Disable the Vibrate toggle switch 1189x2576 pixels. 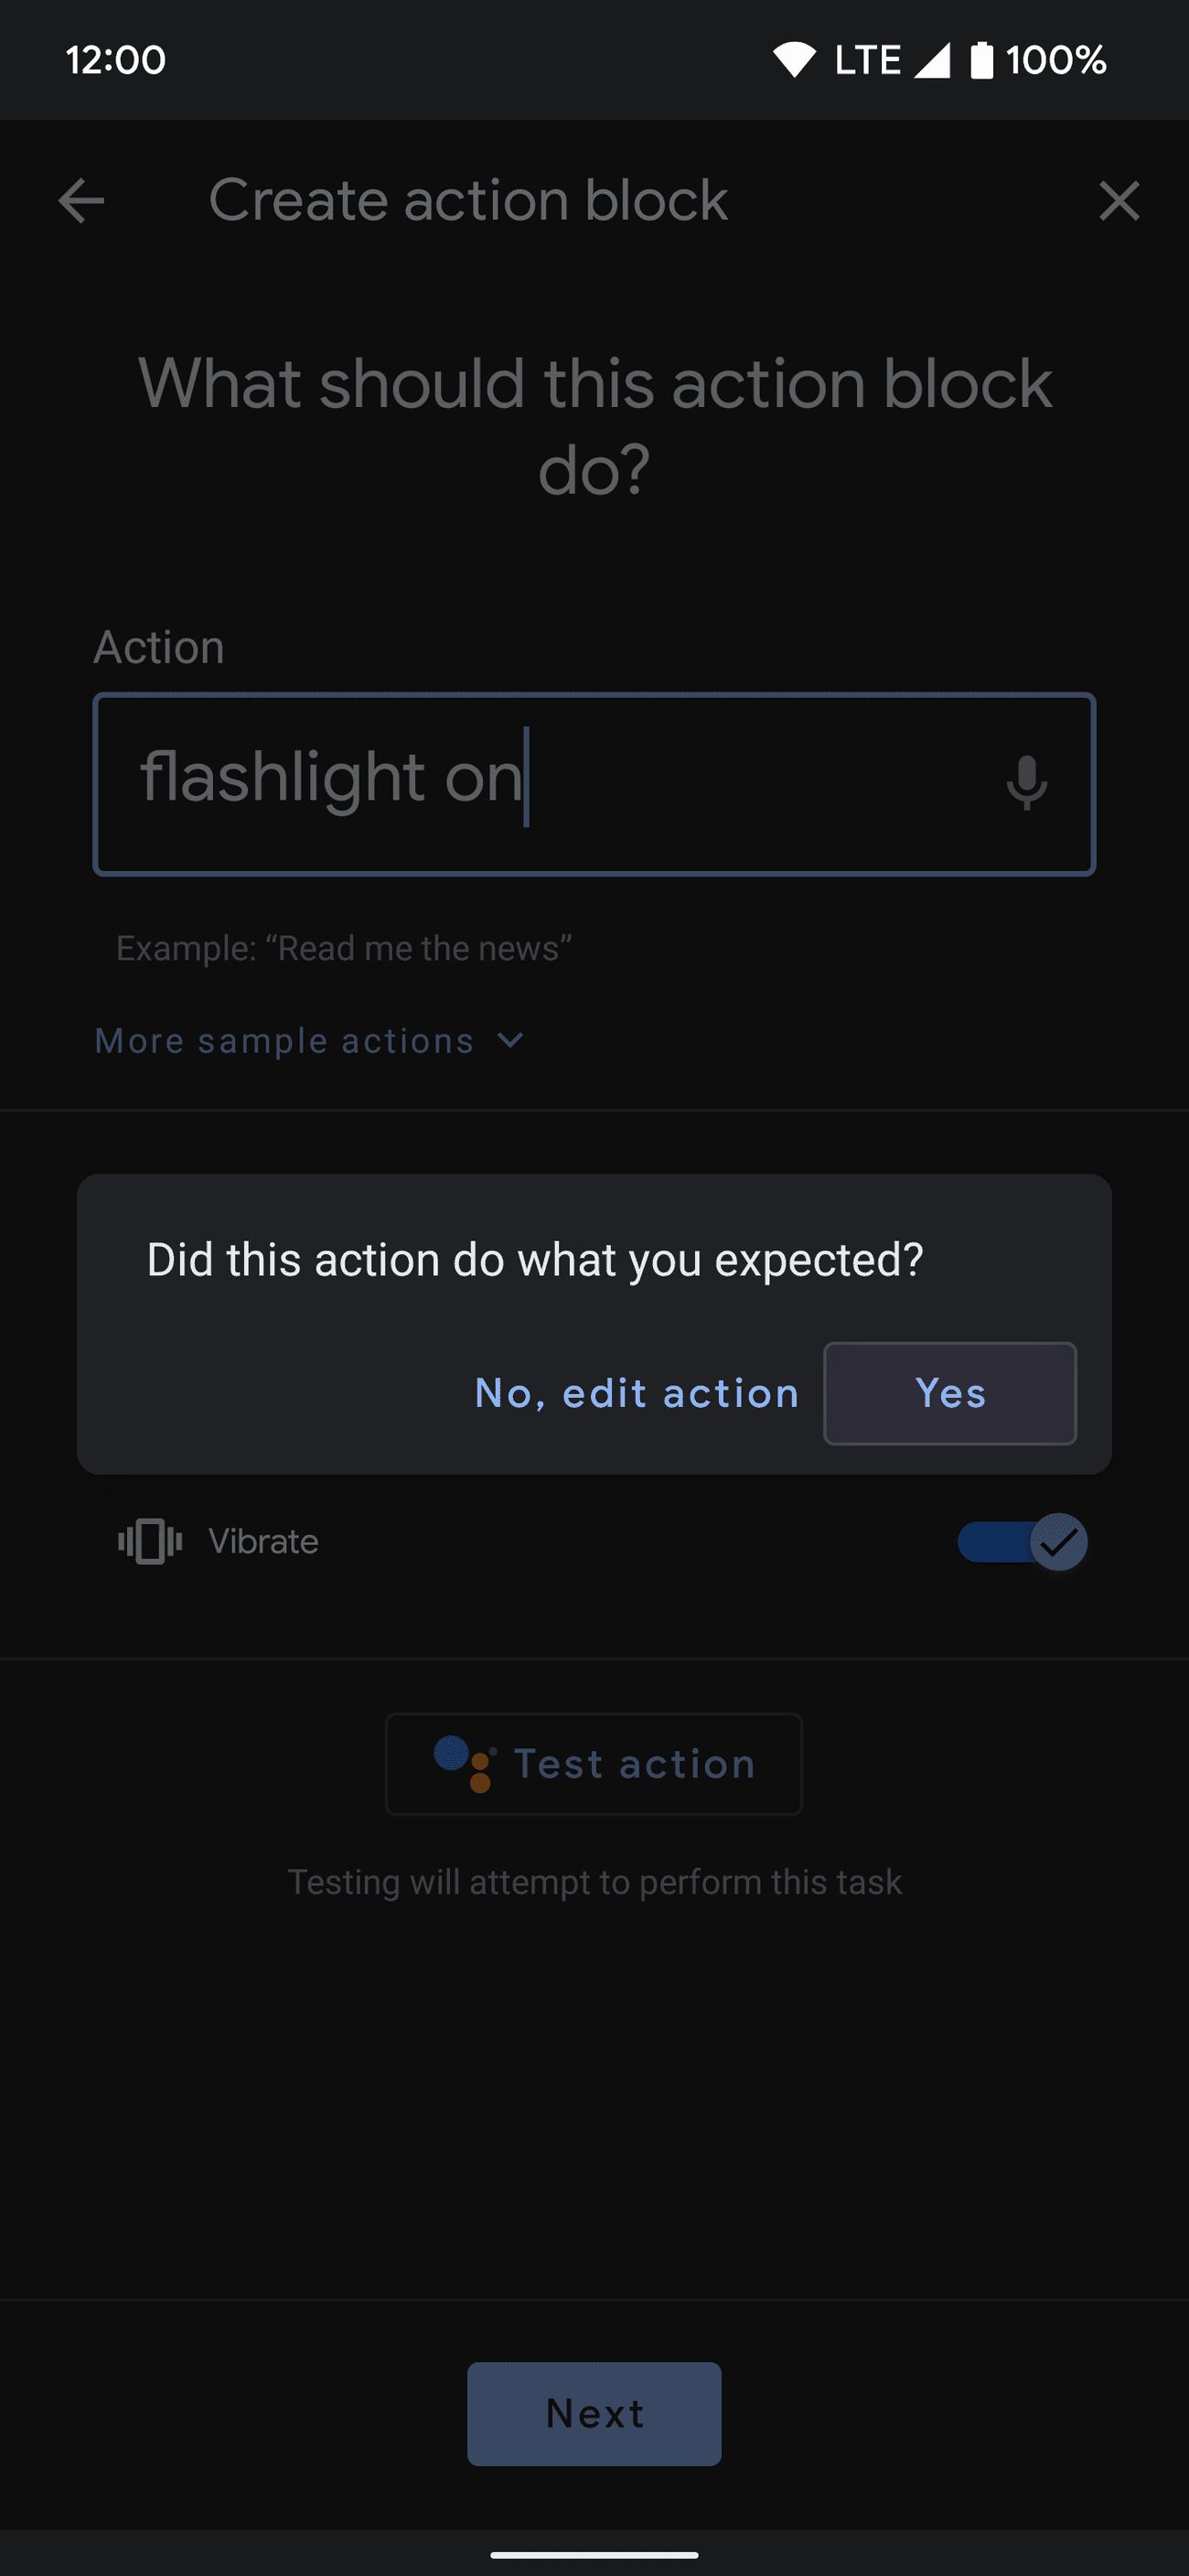(1022, 1541)
